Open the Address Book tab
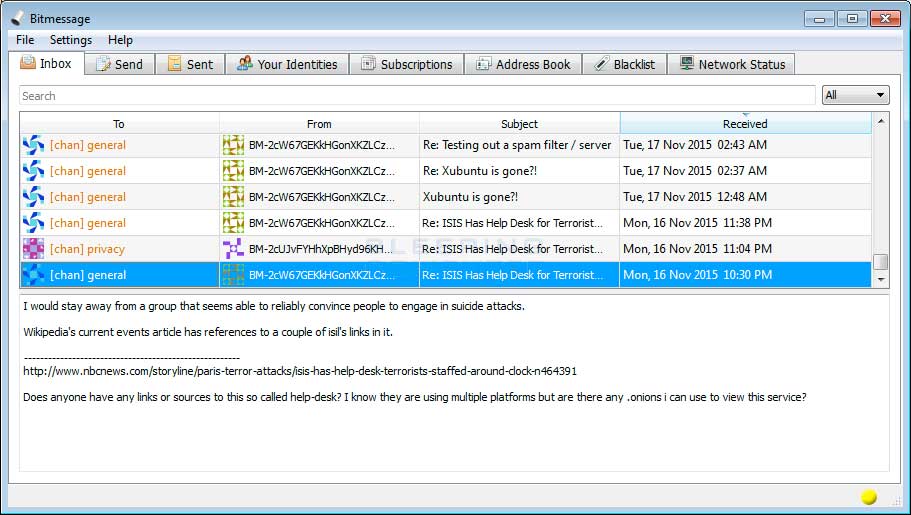This screenshot has width=911, height=515. (523, 64)
